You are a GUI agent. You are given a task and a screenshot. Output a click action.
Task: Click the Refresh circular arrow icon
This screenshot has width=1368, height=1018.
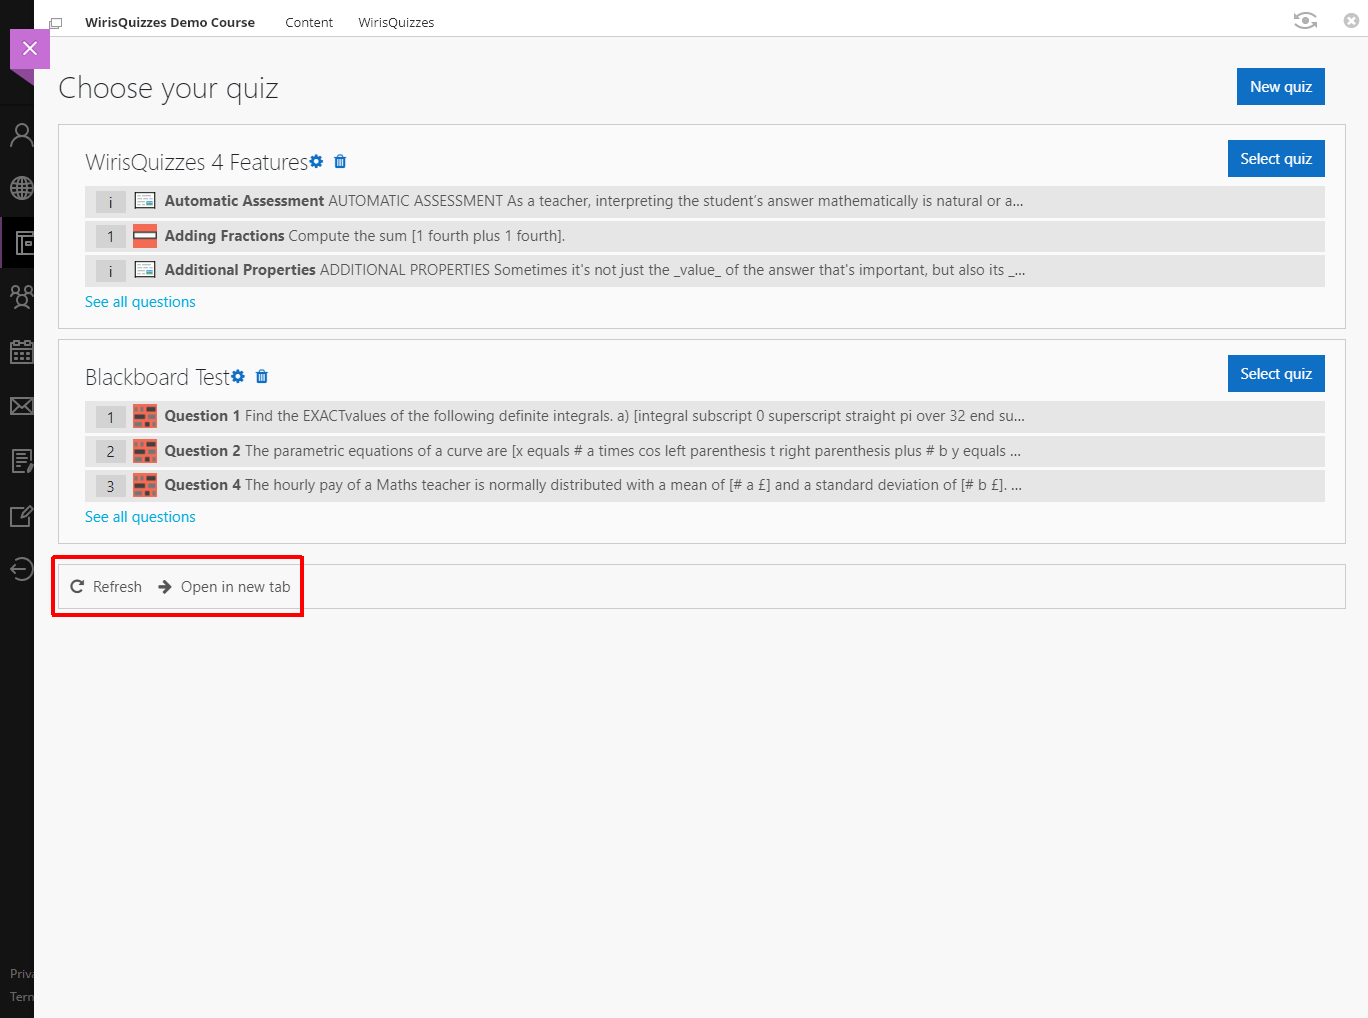(77, 586)
